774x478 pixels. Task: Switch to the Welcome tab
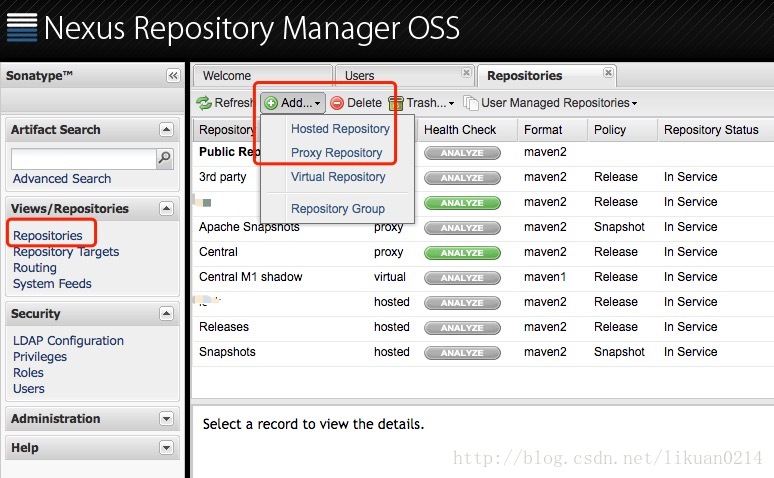262,76
